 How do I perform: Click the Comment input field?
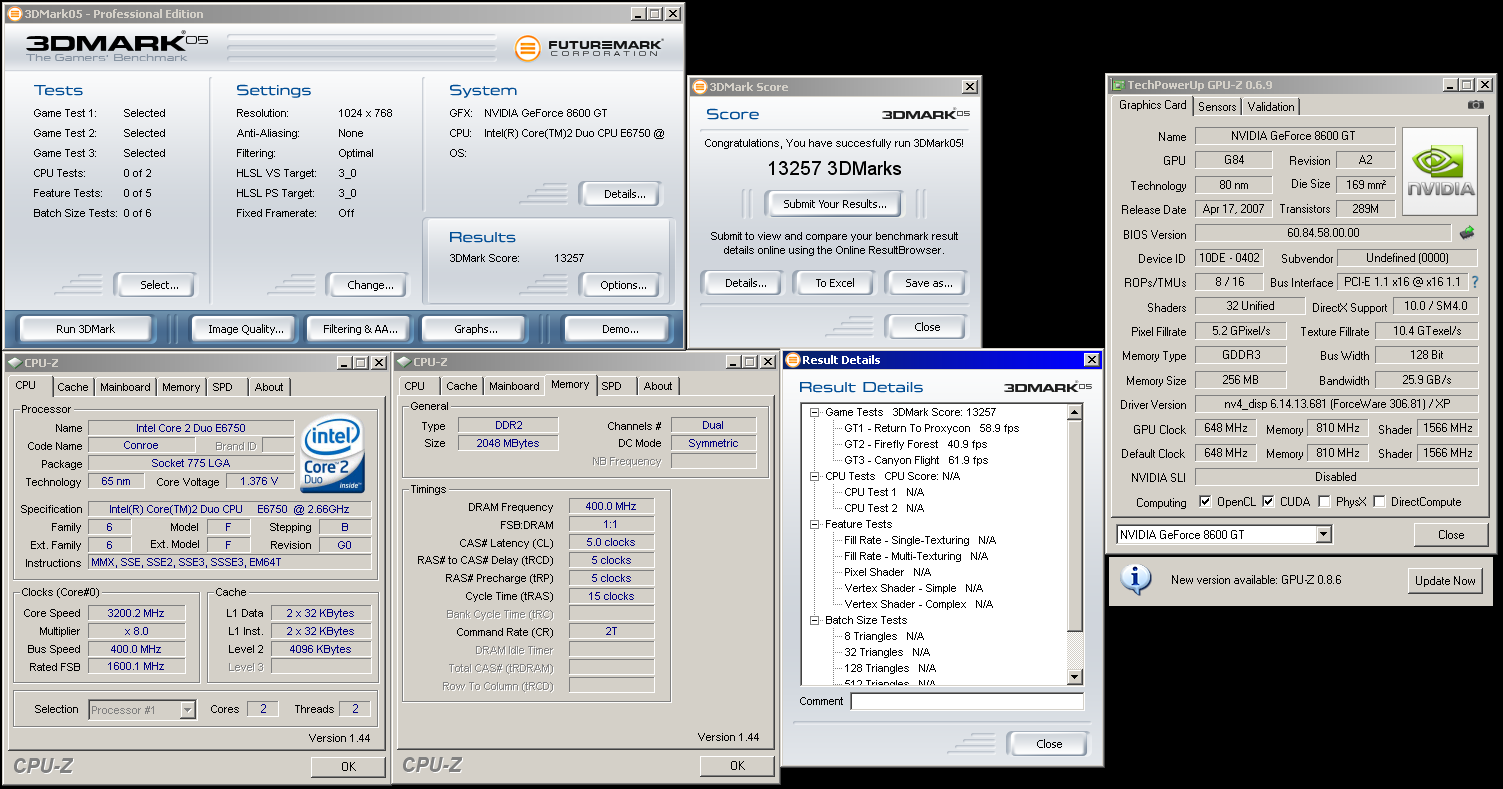(x=966, y=702)
